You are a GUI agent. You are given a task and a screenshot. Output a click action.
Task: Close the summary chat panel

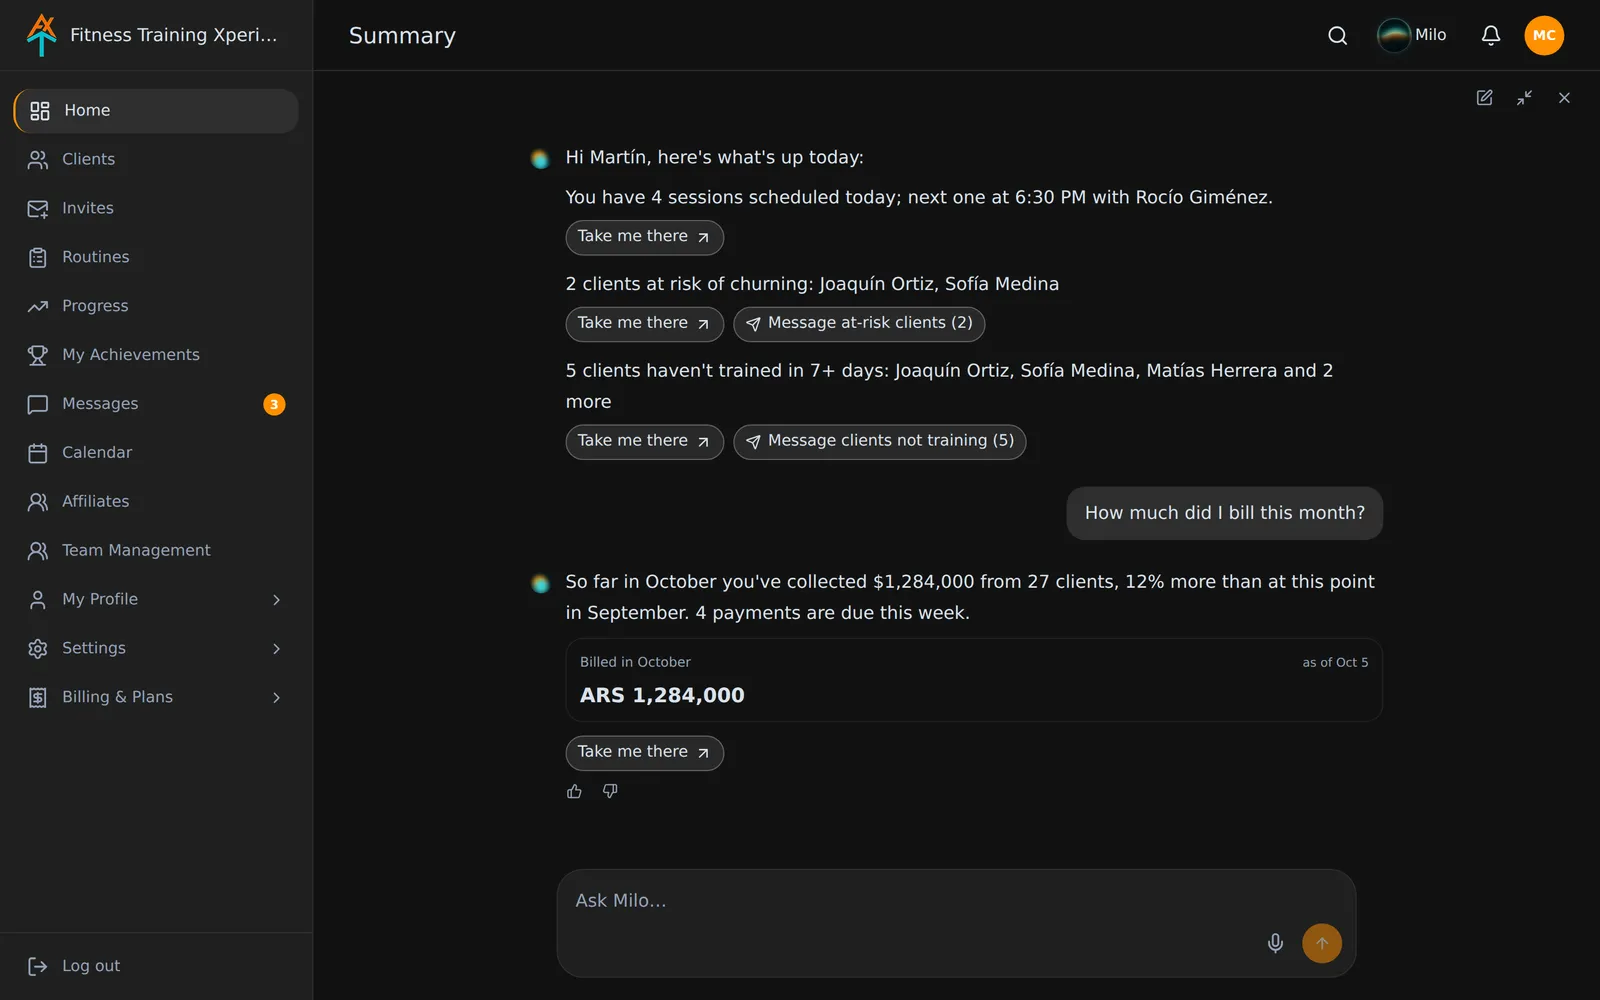tap(1564, 98)
